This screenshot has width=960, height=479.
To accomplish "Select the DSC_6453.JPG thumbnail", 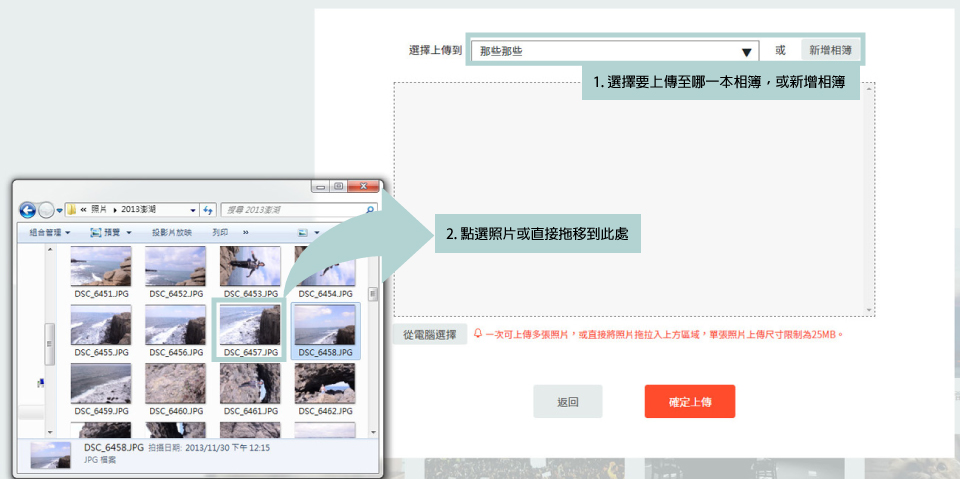I will click(250, 266).
